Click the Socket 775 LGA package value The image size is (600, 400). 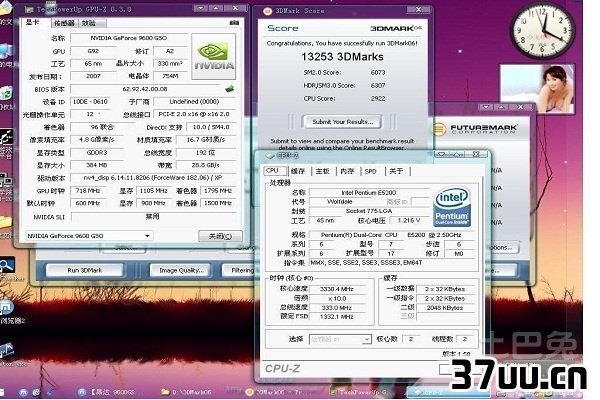click(369, 211)
